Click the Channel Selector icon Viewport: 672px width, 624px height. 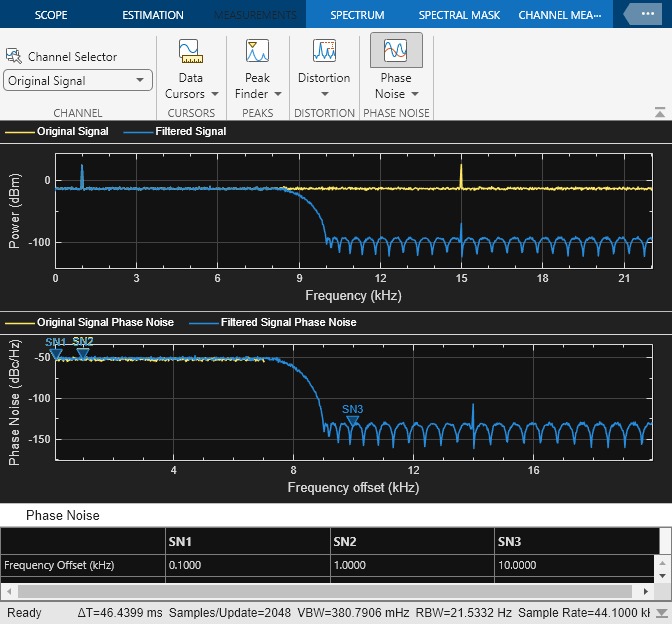pyautogui.click(x=14, y=57)
